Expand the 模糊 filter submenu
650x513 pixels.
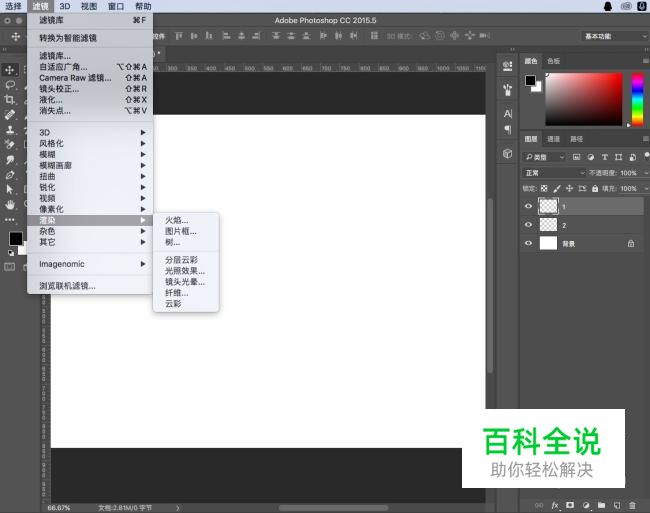[x=90, y=154]
